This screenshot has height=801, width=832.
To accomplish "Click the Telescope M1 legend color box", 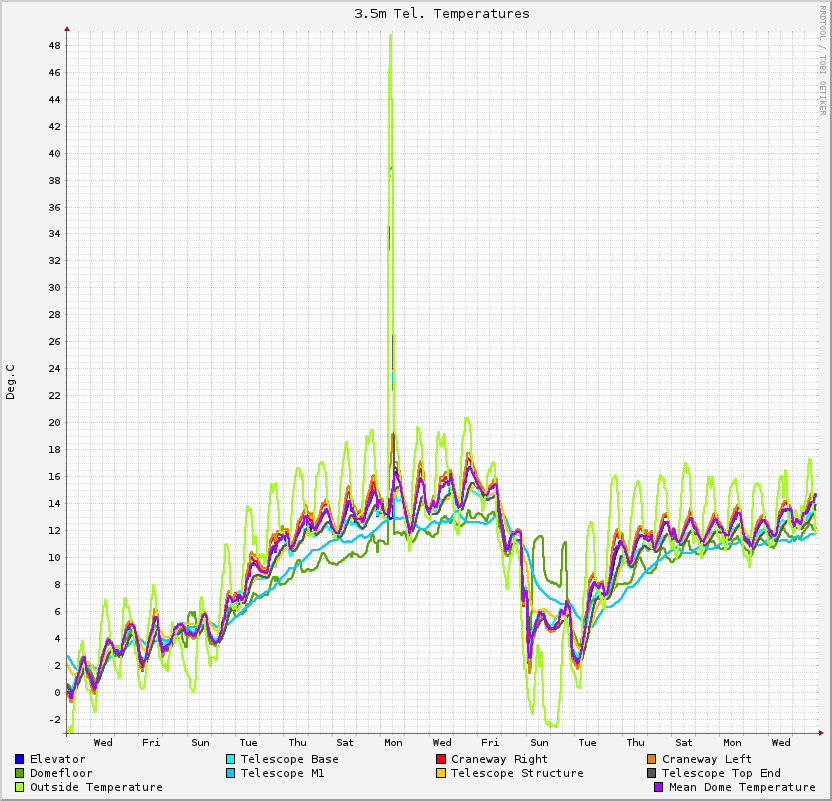I will 231,773.
